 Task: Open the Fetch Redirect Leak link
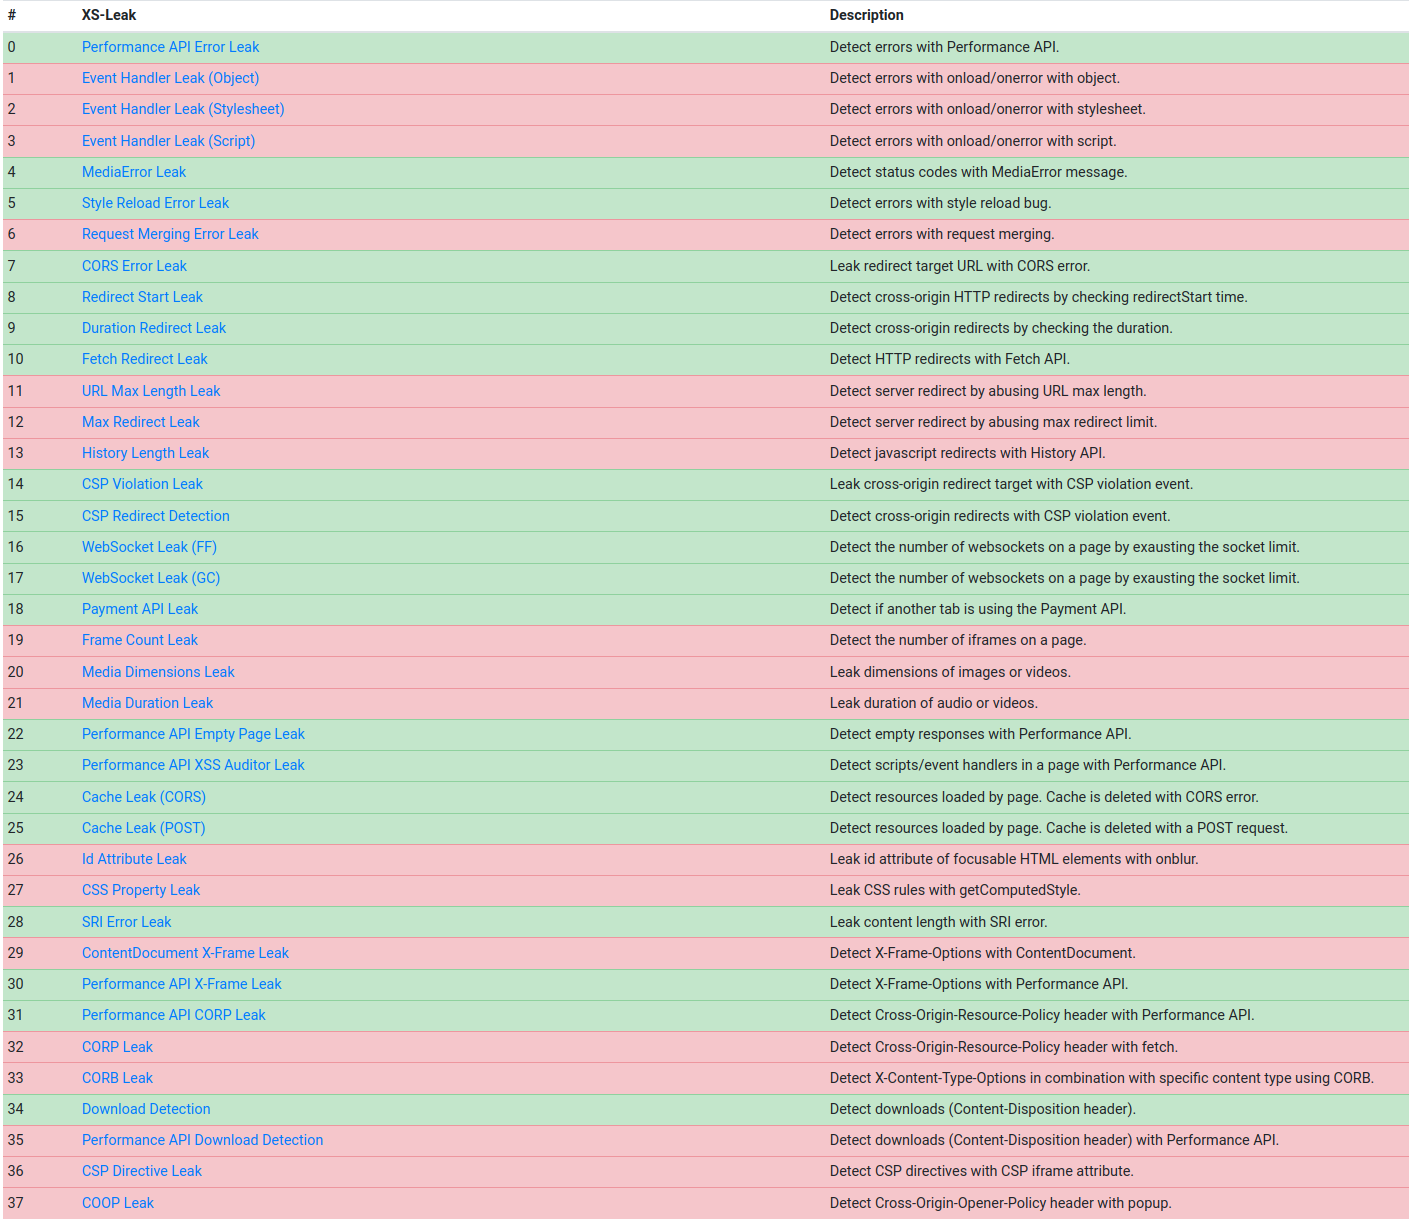coord(145,359)
